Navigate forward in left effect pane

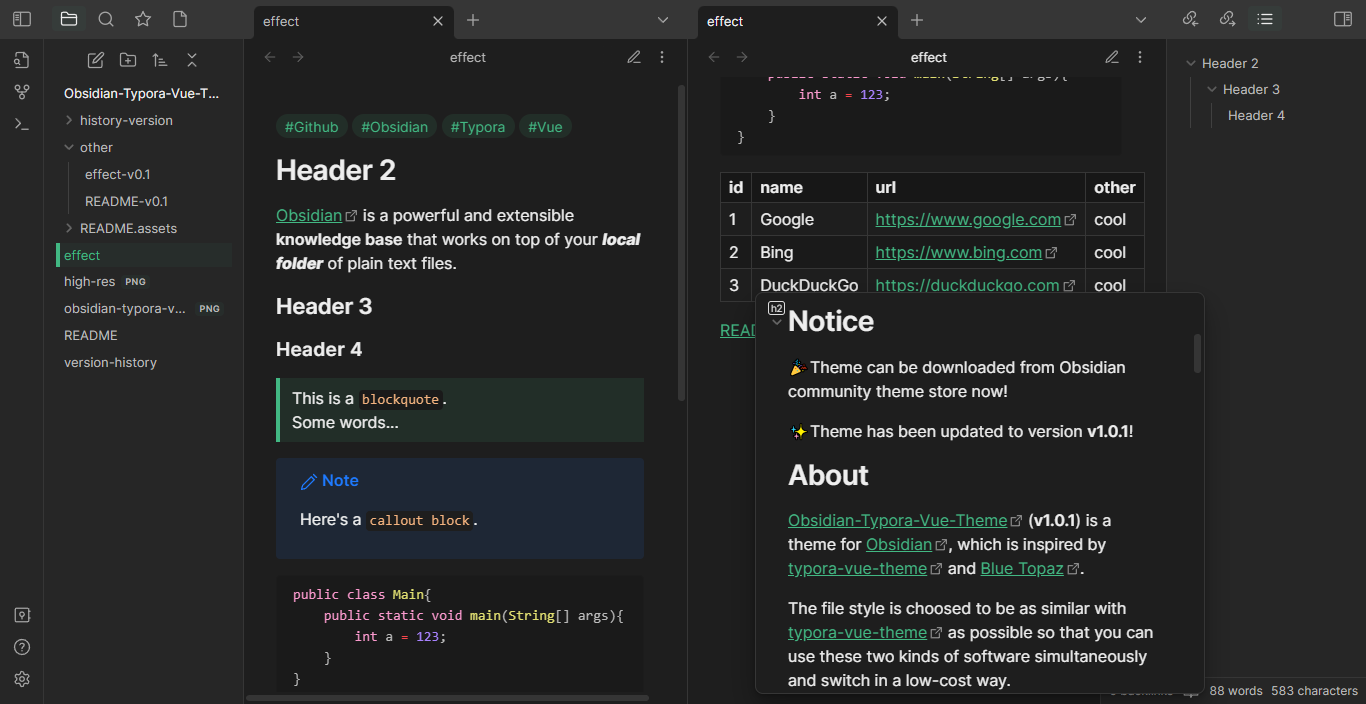click(298, 57)
